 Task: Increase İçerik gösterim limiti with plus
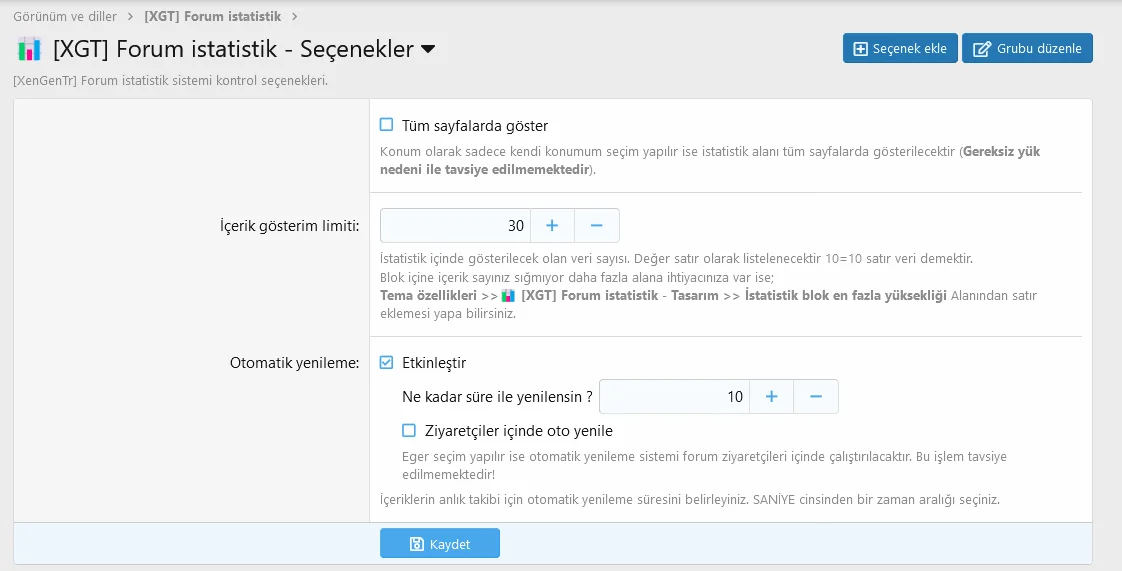pos(552,226)
